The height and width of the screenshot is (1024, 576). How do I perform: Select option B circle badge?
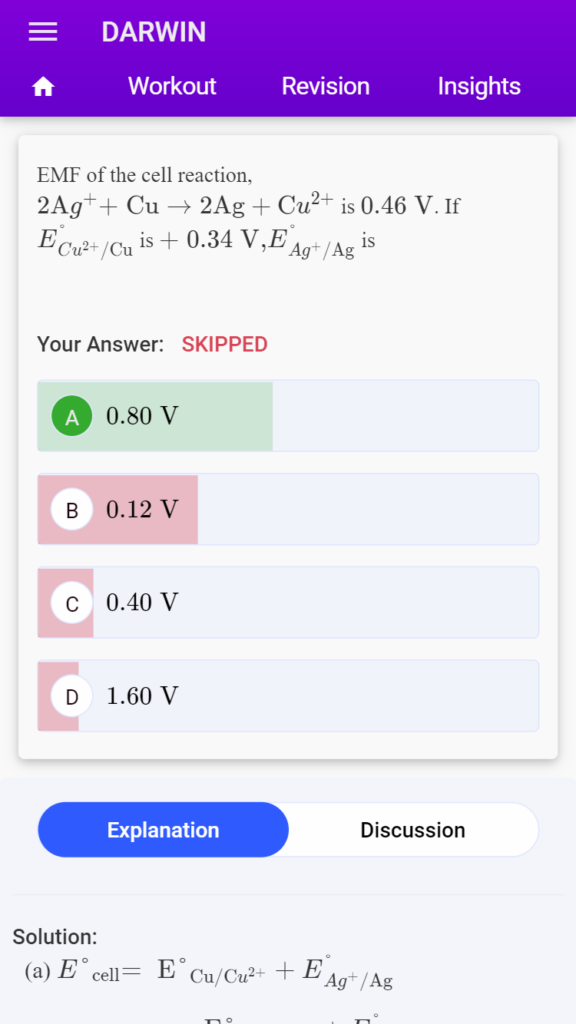tap(72, 509)
